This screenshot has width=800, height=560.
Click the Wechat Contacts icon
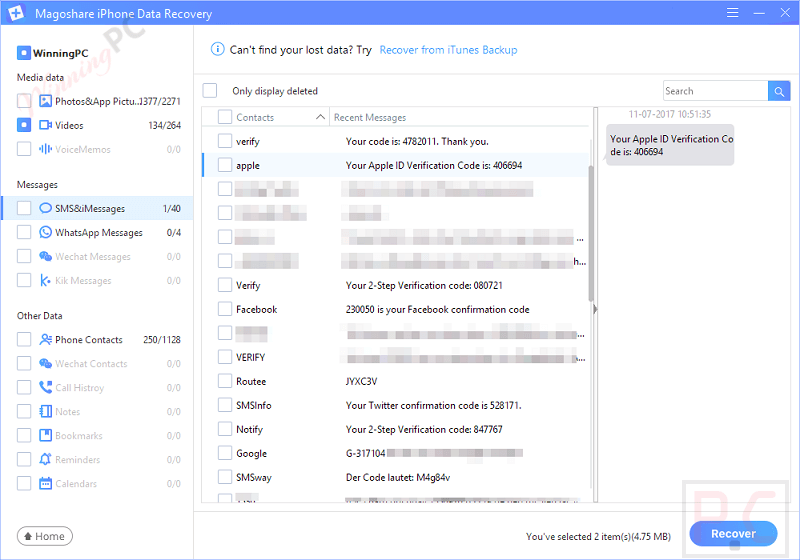click(x=45, y=363)
